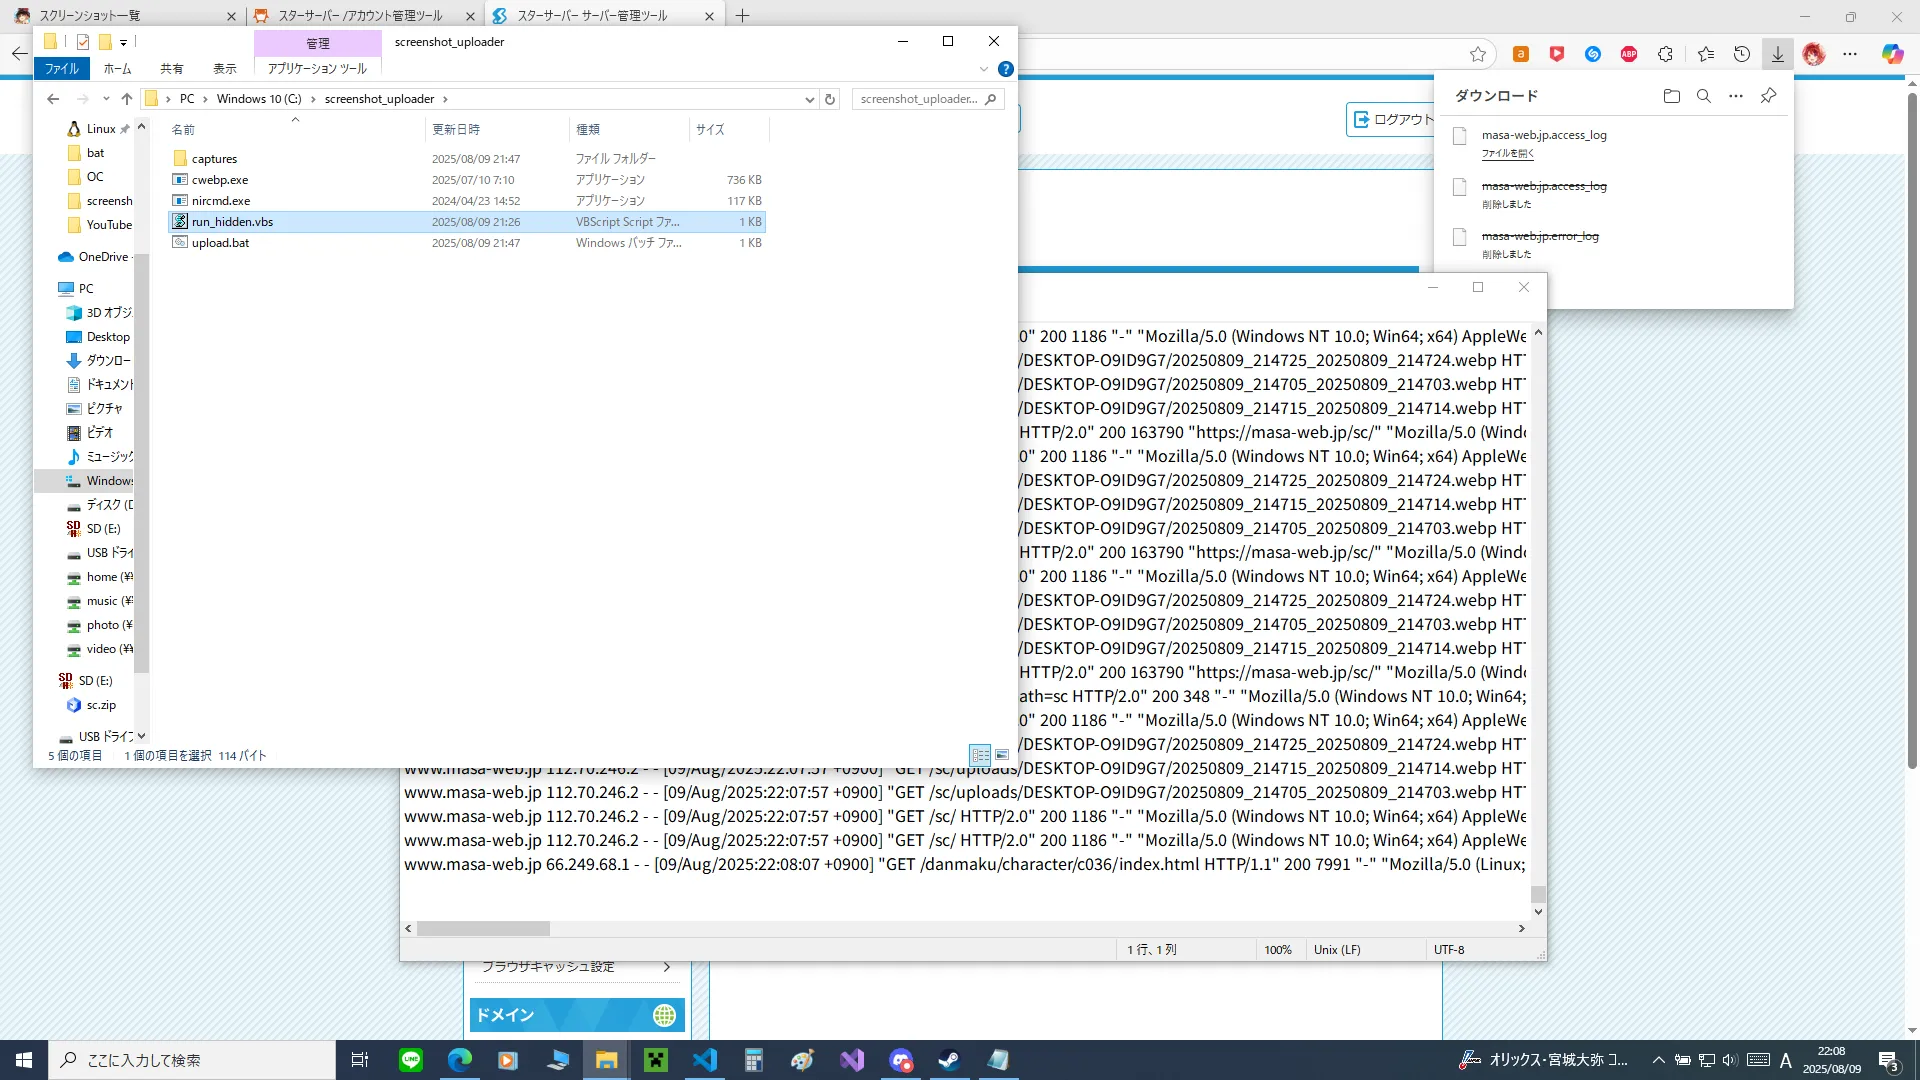Open the Steam taskbar icon
1920x1080 pixels.
948,1060
